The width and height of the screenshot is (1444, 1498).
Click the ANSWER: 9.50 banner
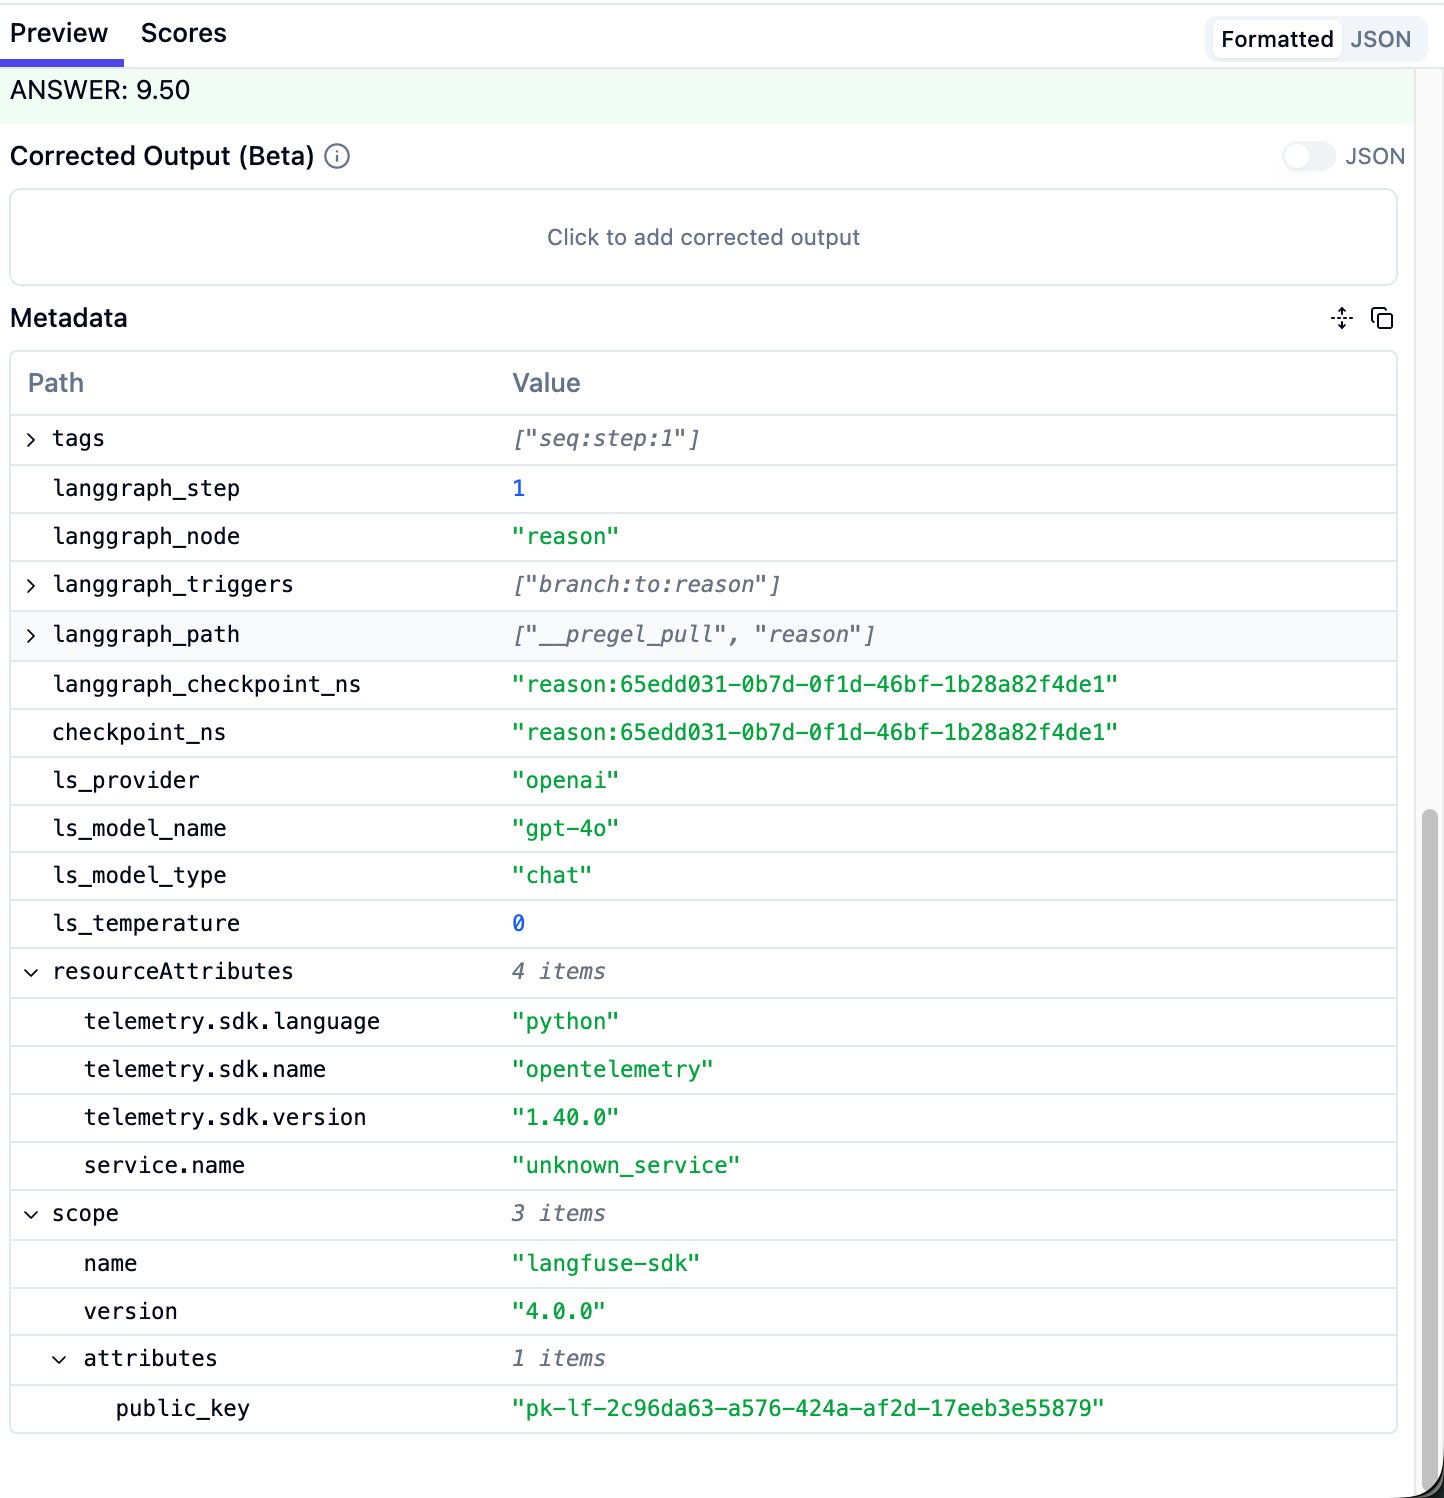(x=100, y=90)
